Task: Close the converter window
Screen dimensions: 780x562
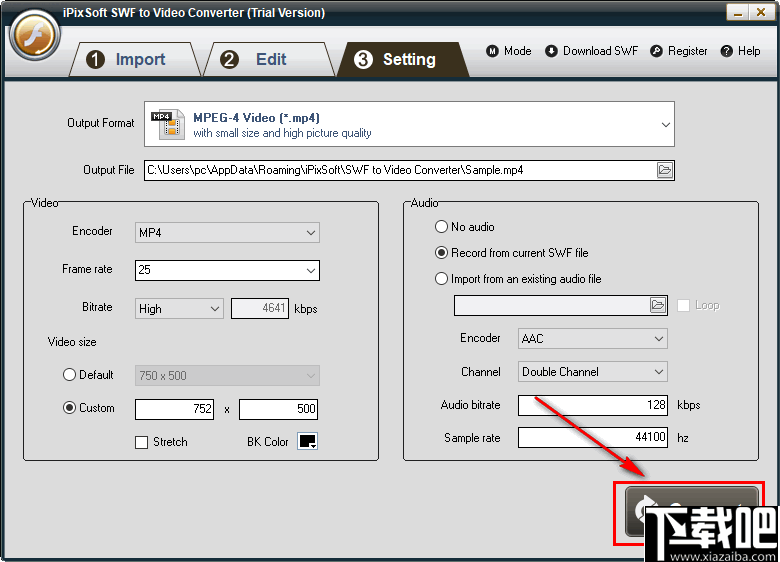Action: tap(761, 12)
